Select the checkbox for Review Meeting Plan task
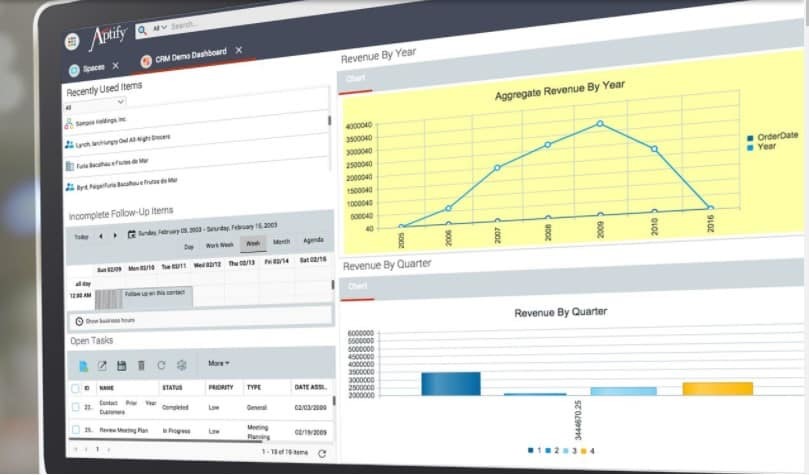 tap(74, 431)
